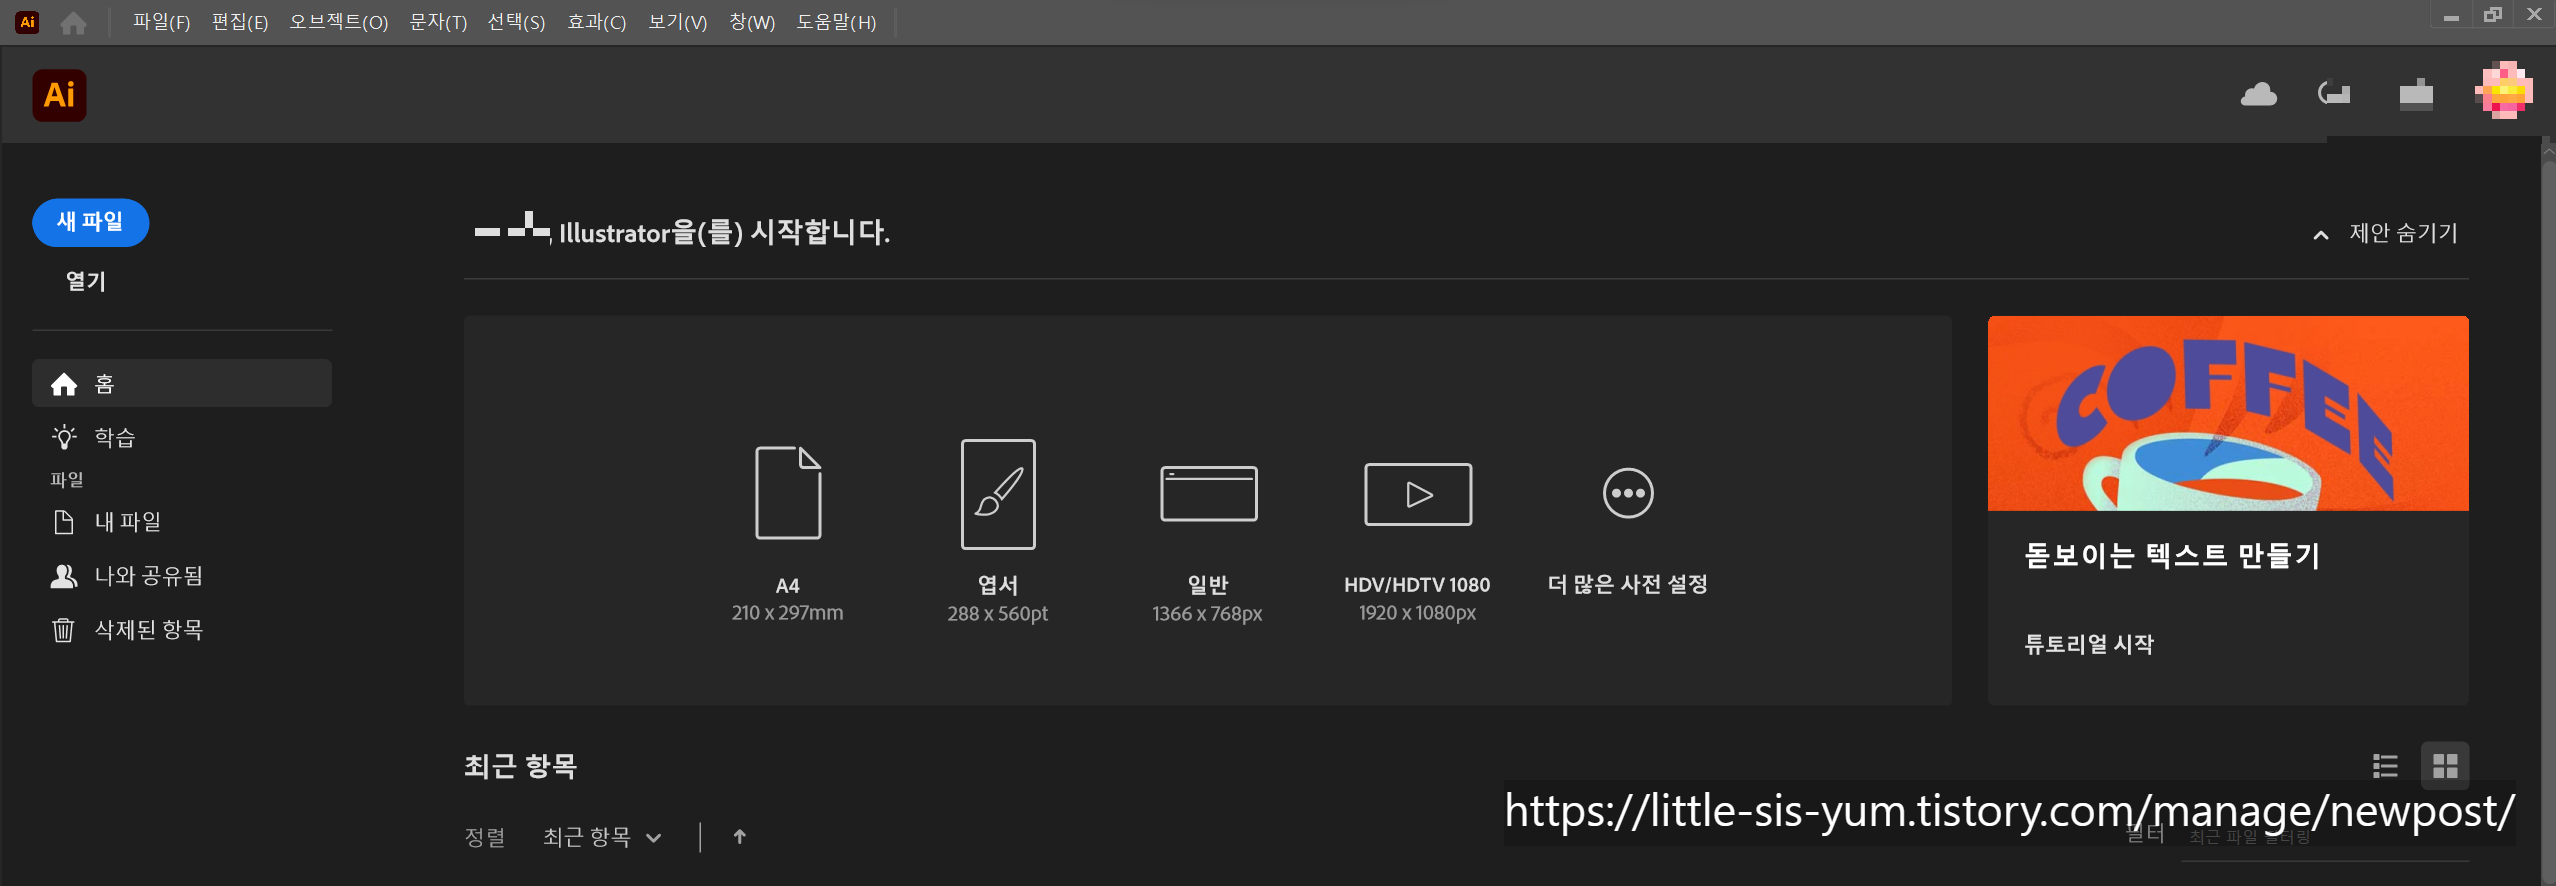Open 더 많은 사전 설정 presets
The width and height of the screenshot is (2556, 886).
tap(1628, 532)
